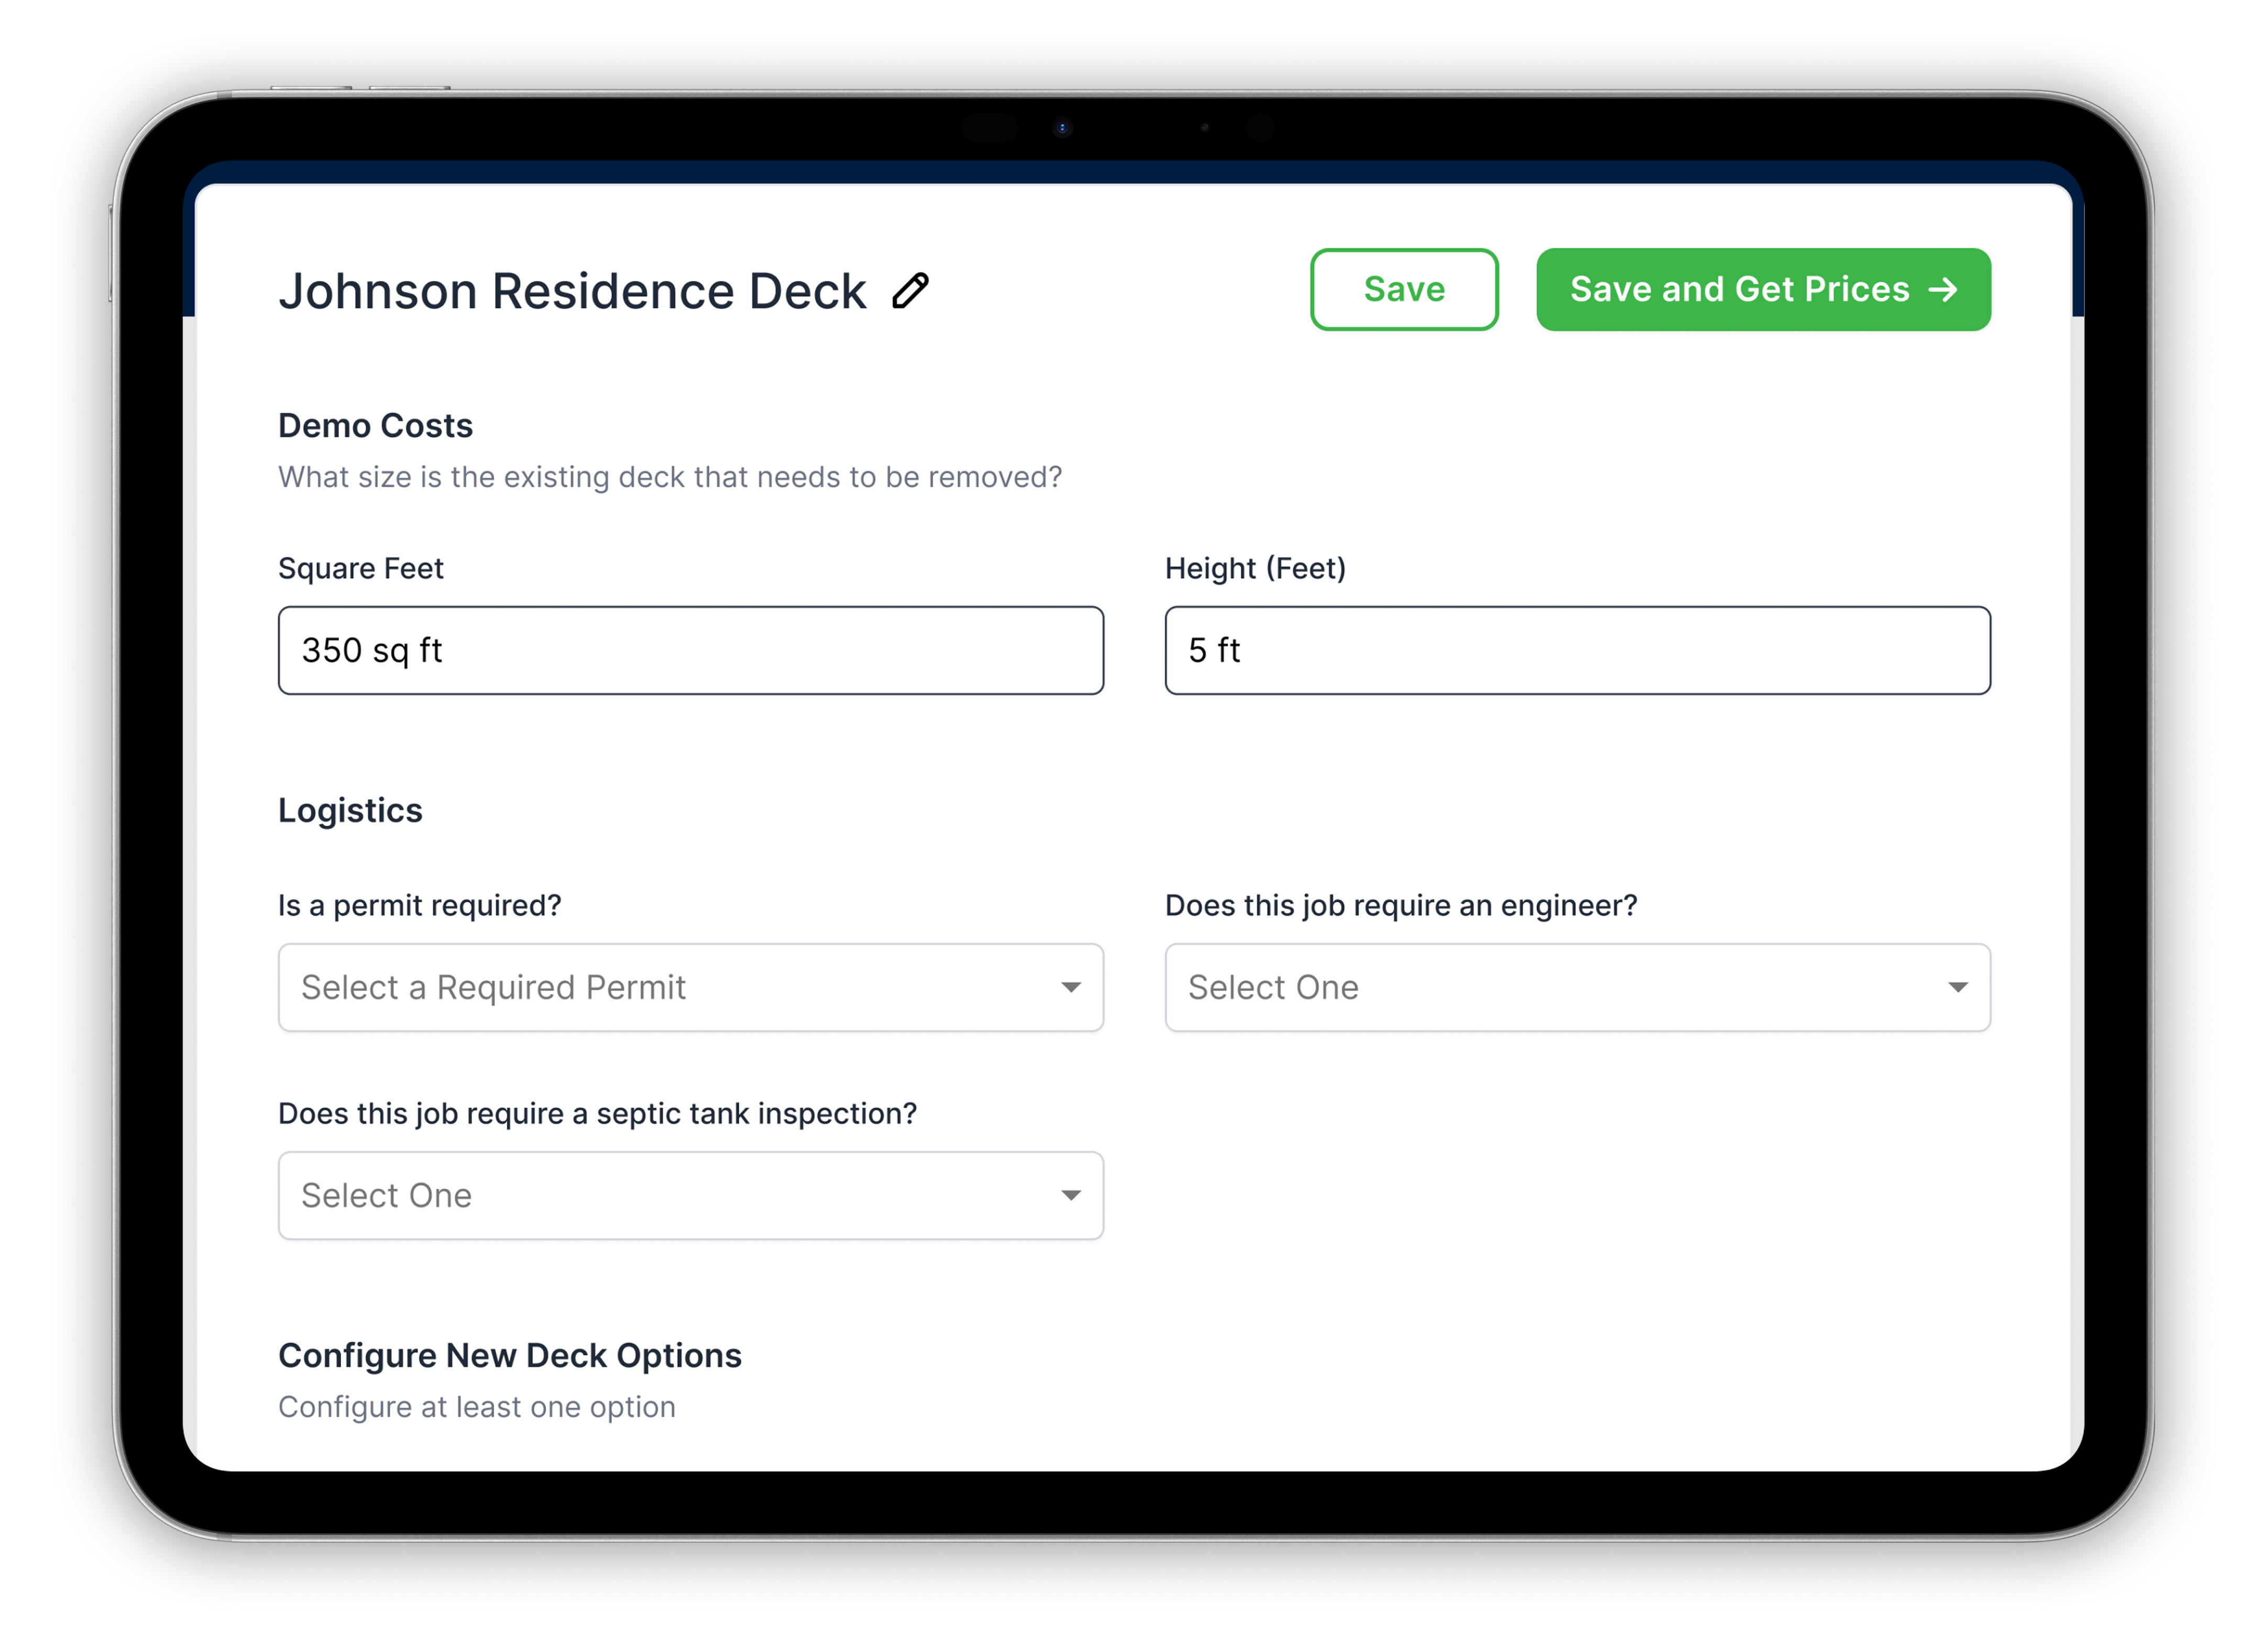
Task: Click 'Does this job require an engineer?' label
Action: [x=1400, y=905]
